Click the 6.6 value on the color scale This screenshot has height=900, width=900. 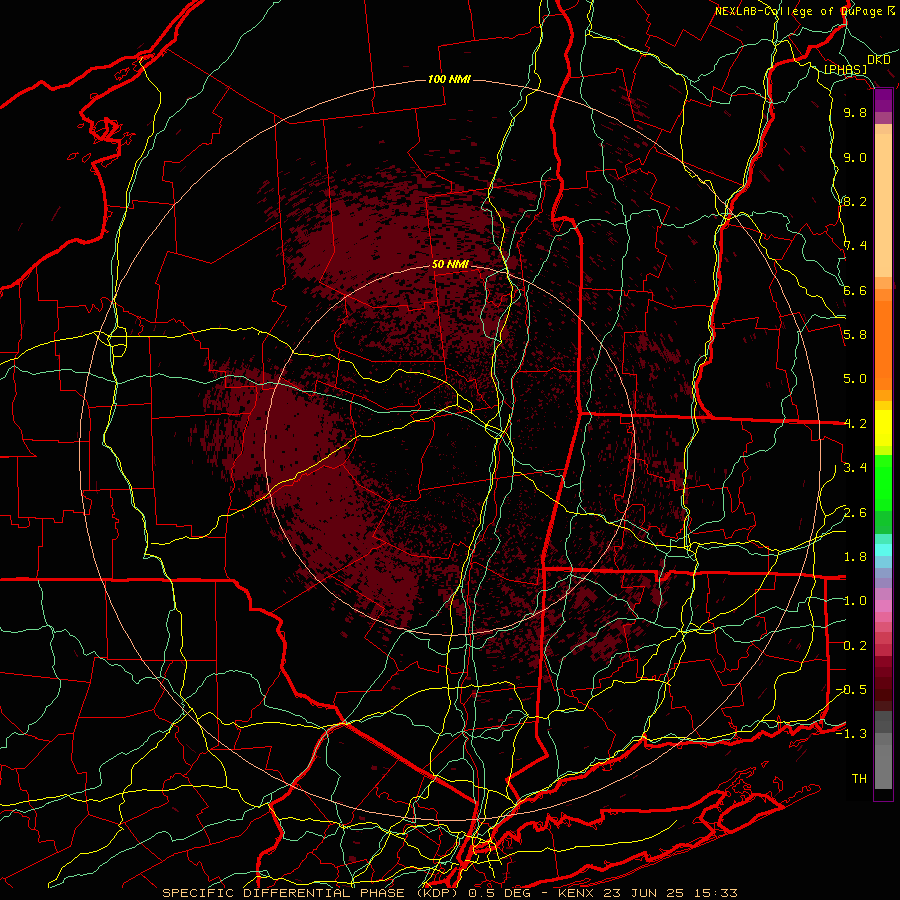click(855, 290)
